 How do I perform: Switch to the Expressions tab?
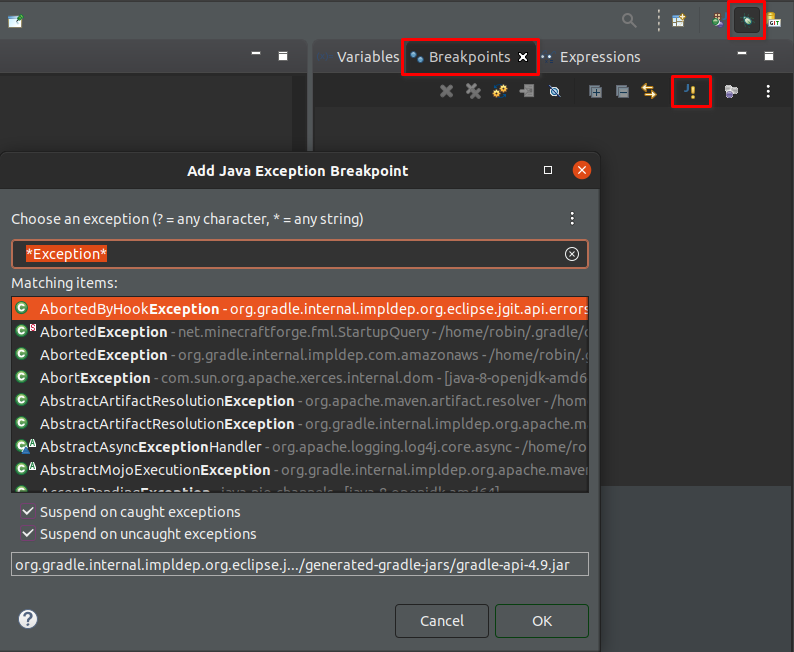[x=599, y=57]
